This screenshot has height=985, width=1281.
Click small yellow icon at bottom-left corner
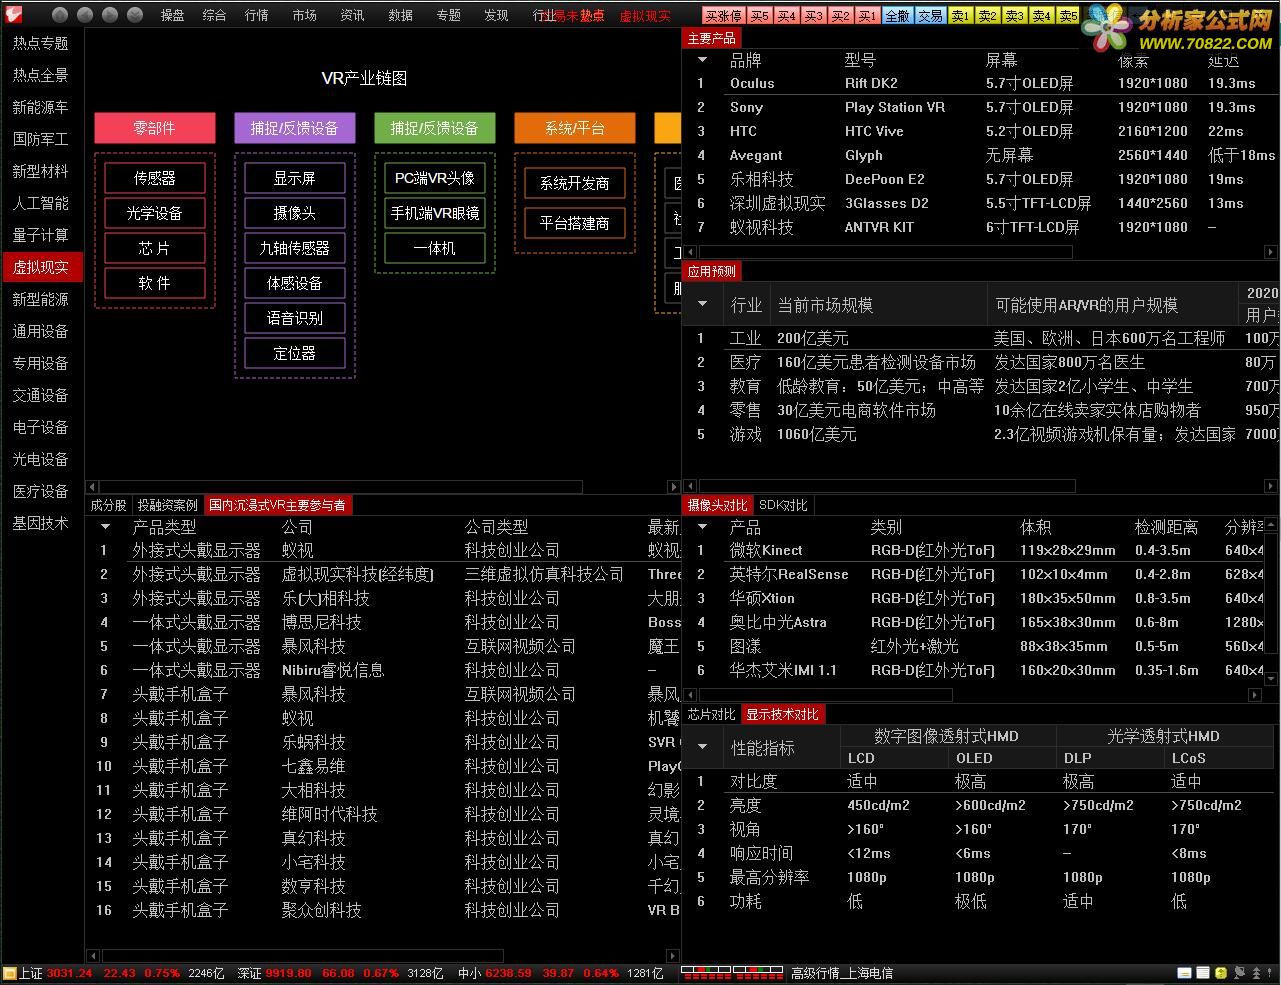[x=9, y=973]
